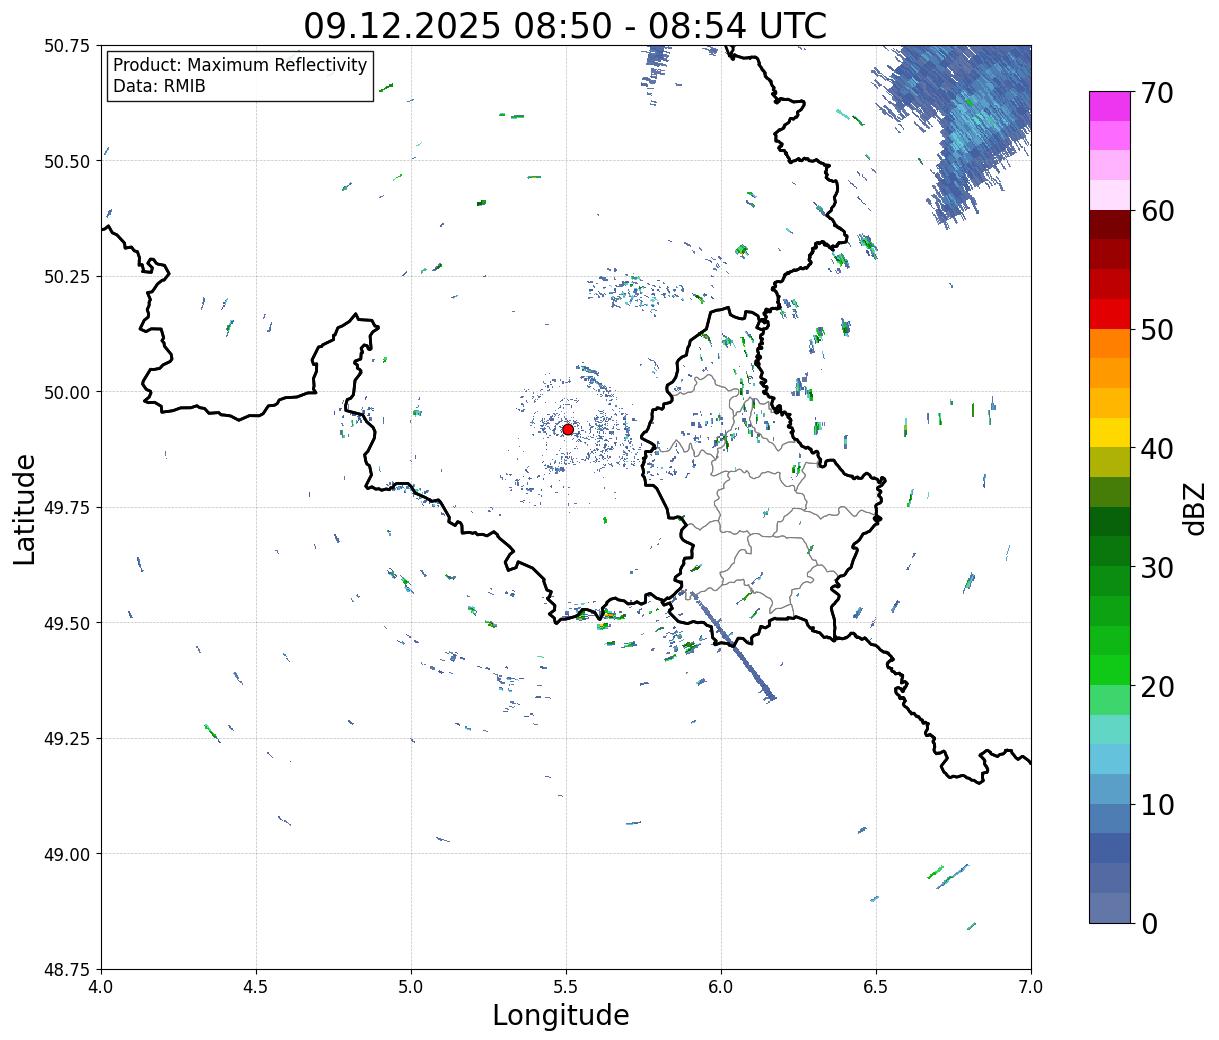1219x1040 pixels.
Task: Pick the dark maroon colorbar swatch below 60
Action: [1110, 225]
